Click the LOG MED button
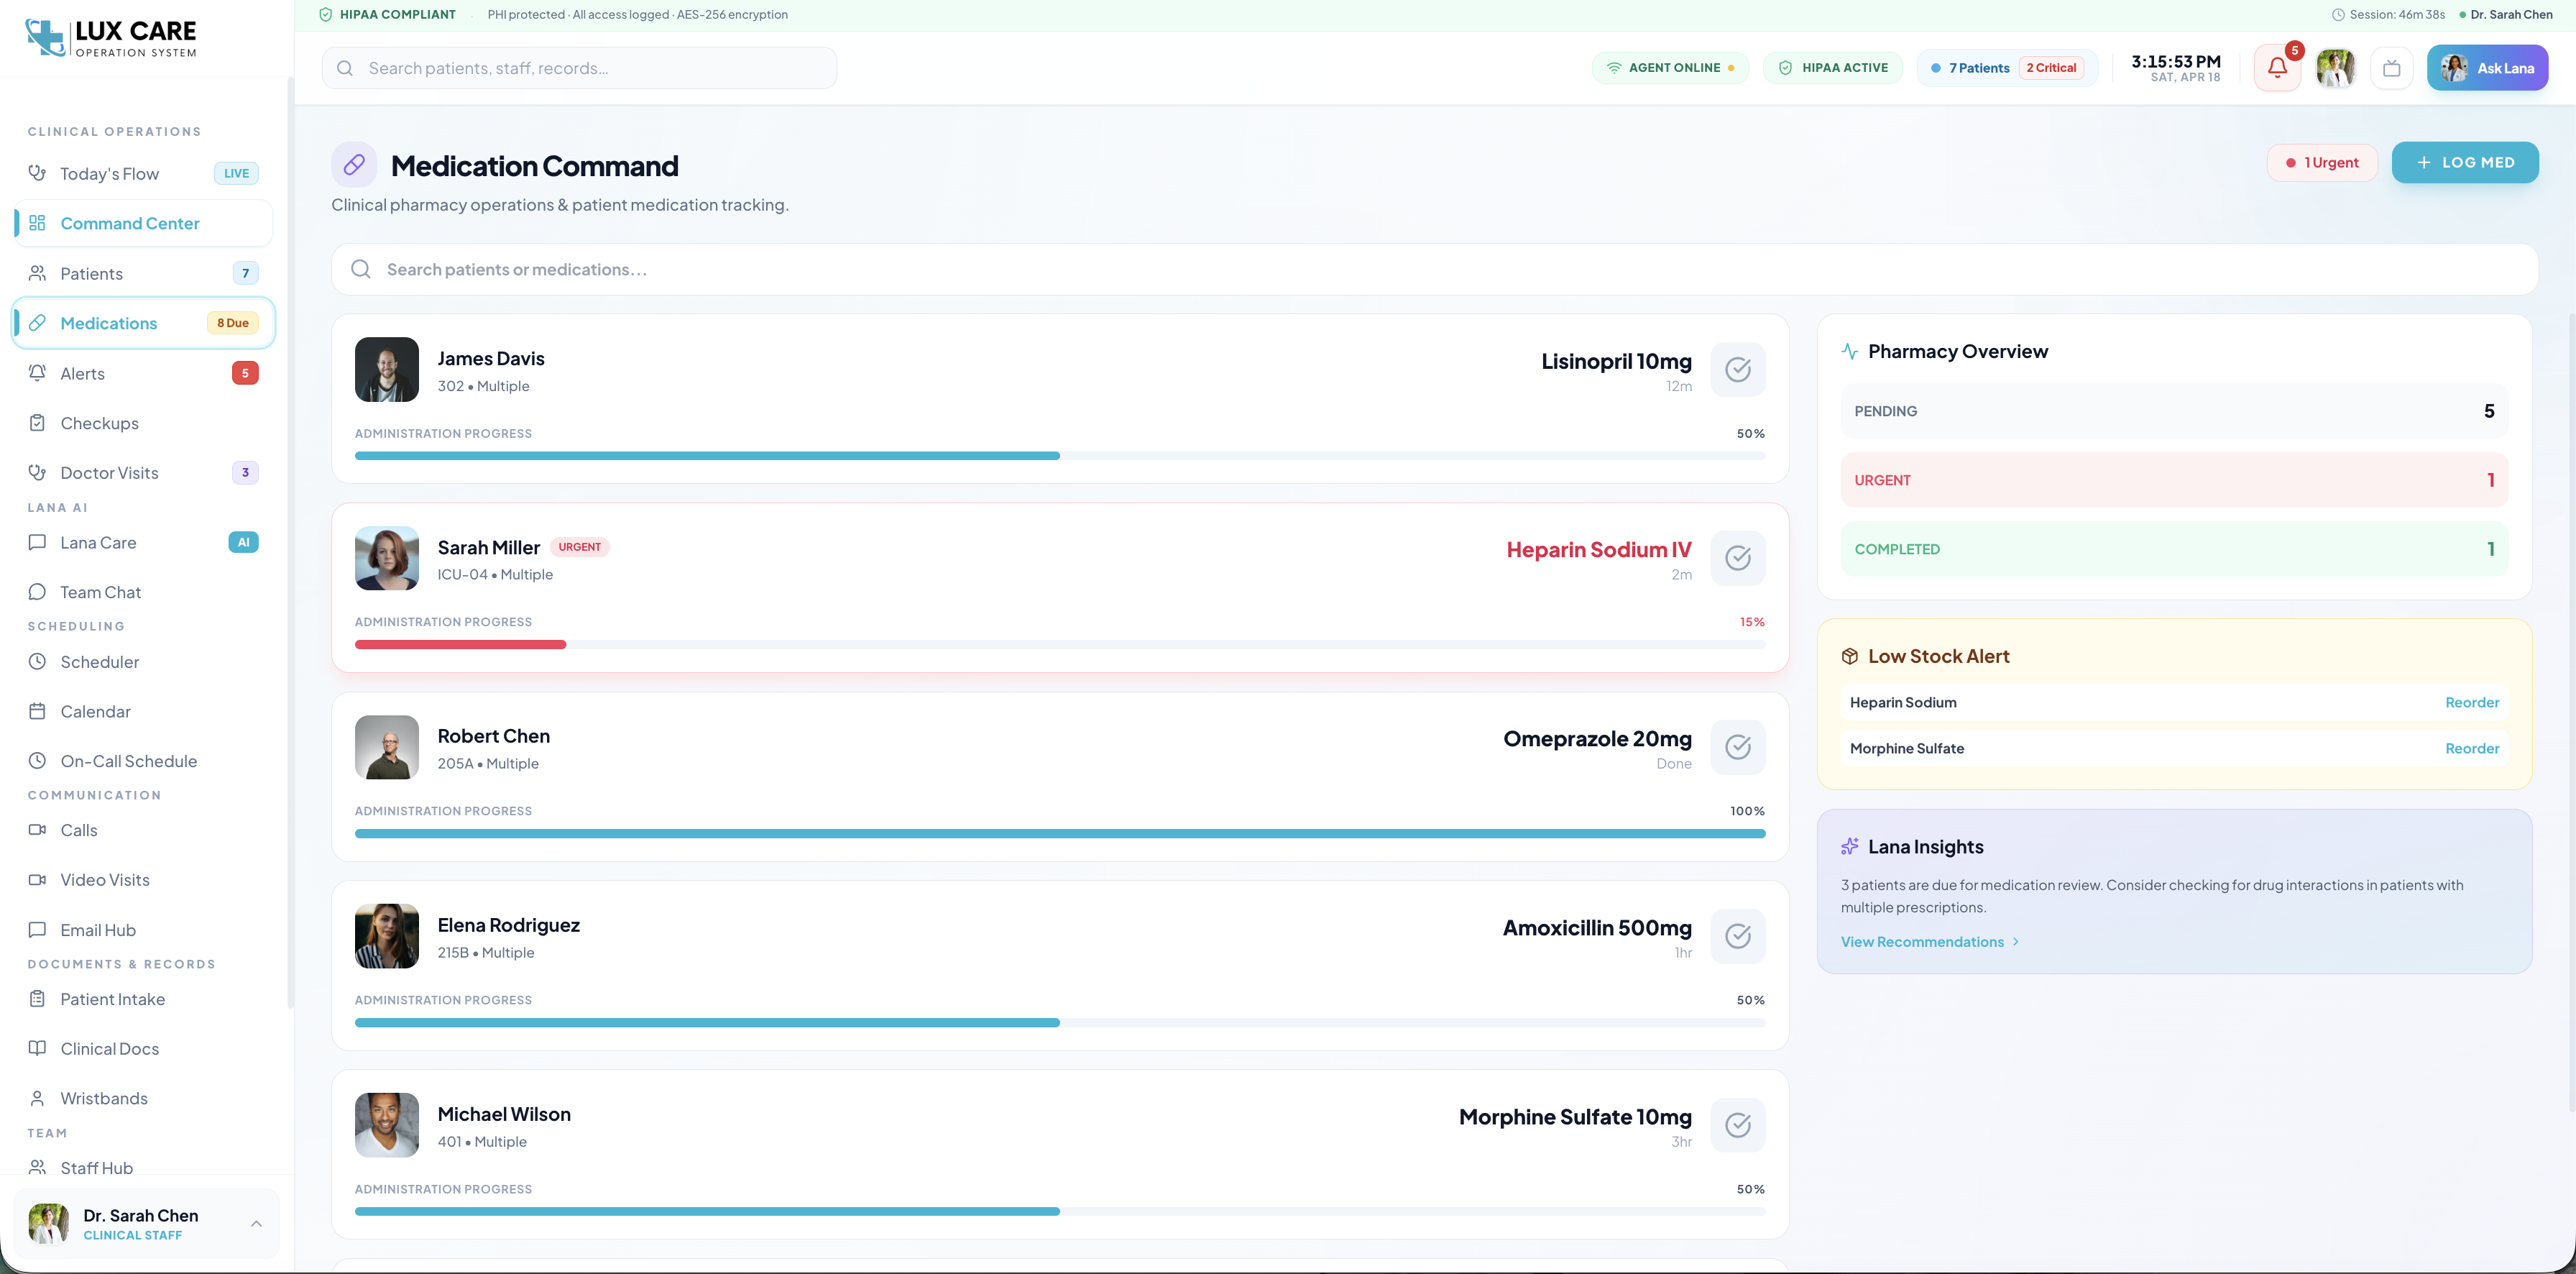The height and width of the screenshot is (1274, 2576). pyautogui.click(x=2464, y=162)
